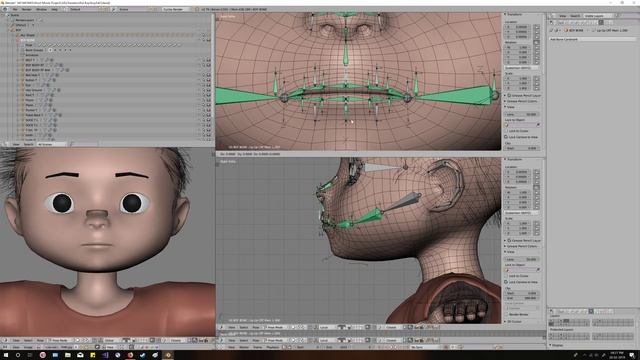Open the Windows notification center icon

click(632, 356)
